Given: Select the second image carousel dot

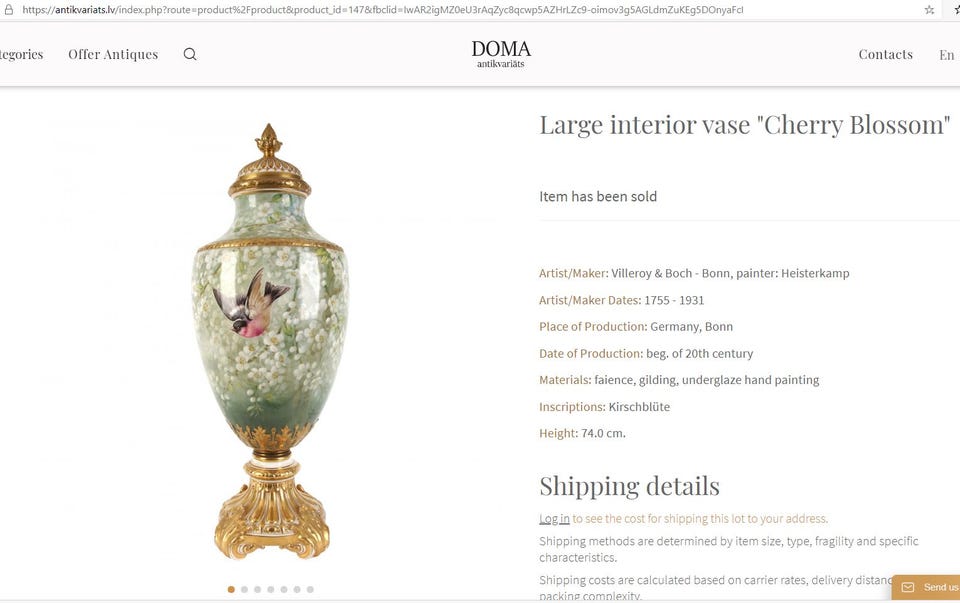Looking at the screenshot, I should [244, 590].
